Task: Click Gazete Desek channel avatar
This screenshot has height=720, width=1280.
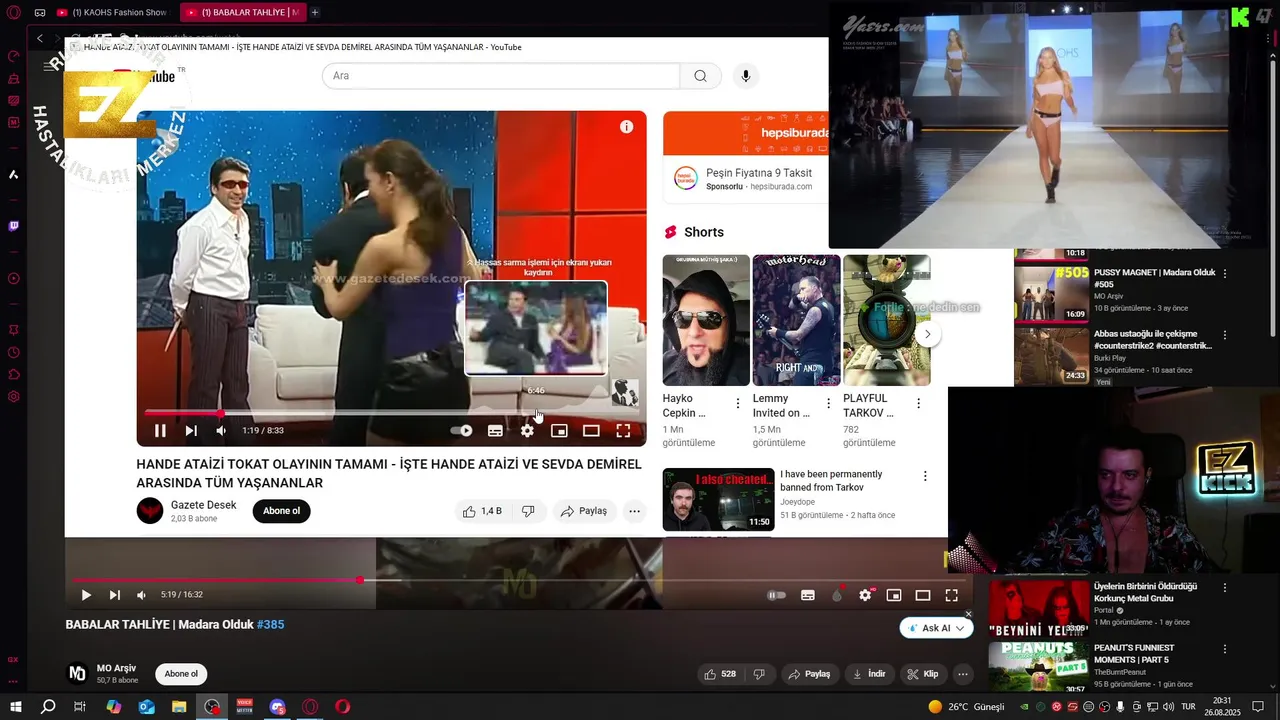Action: pyautogui.click(x=150, y=511)
